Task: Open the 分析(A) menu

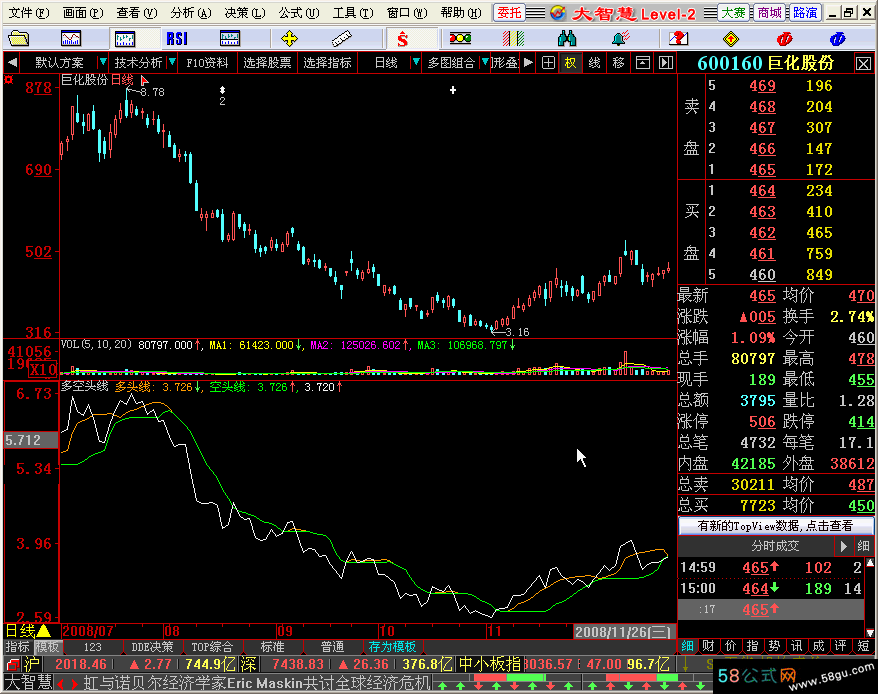Action: [191, 12]
